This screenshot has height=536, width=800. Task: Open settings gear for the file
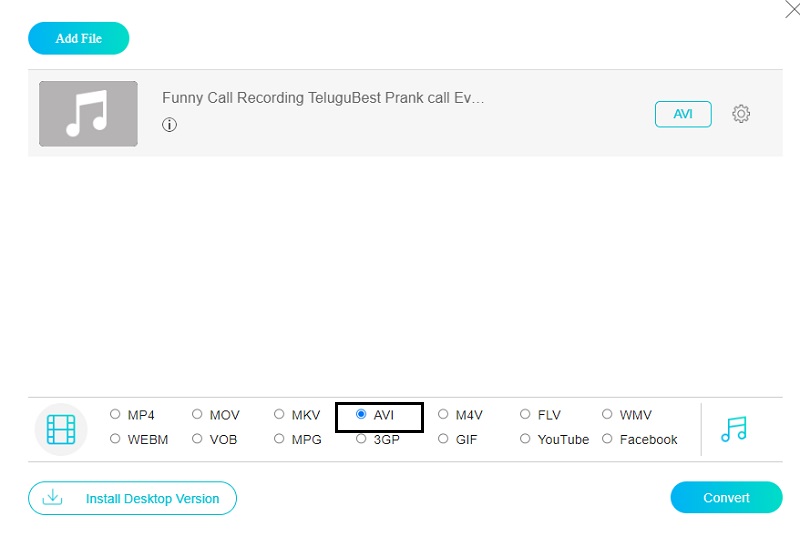point(741,114)
